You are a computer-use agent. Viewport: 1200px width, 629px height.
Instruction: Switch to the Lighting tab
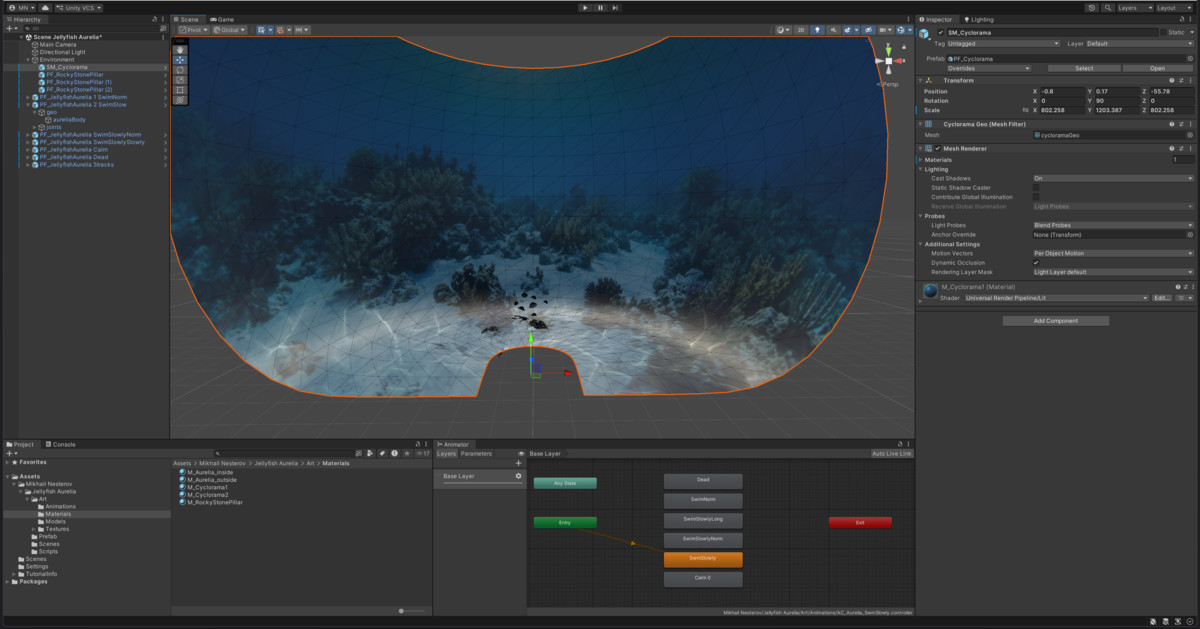click(x=978, y=19)
